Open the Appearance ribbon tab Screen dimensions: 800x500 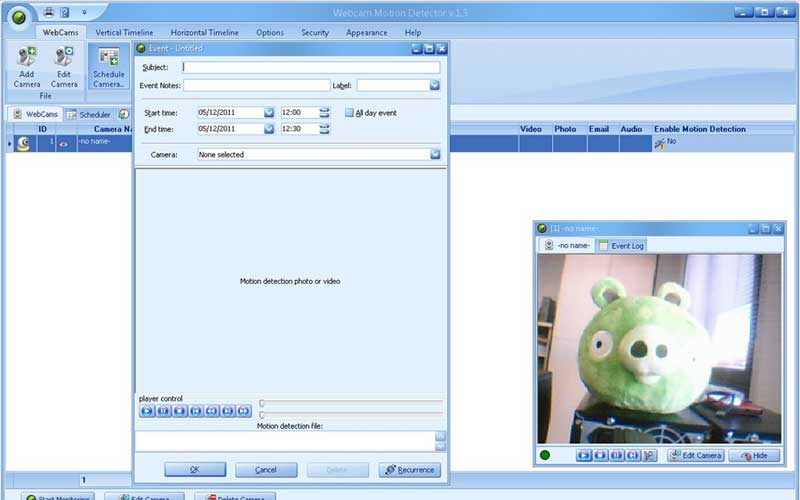pos(366,32)
